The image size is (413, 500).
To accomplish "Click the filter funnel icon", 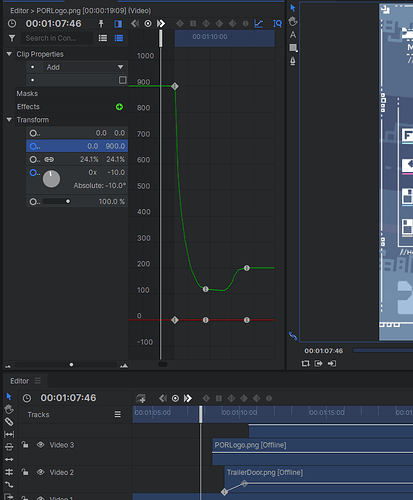I will point(12,38).
